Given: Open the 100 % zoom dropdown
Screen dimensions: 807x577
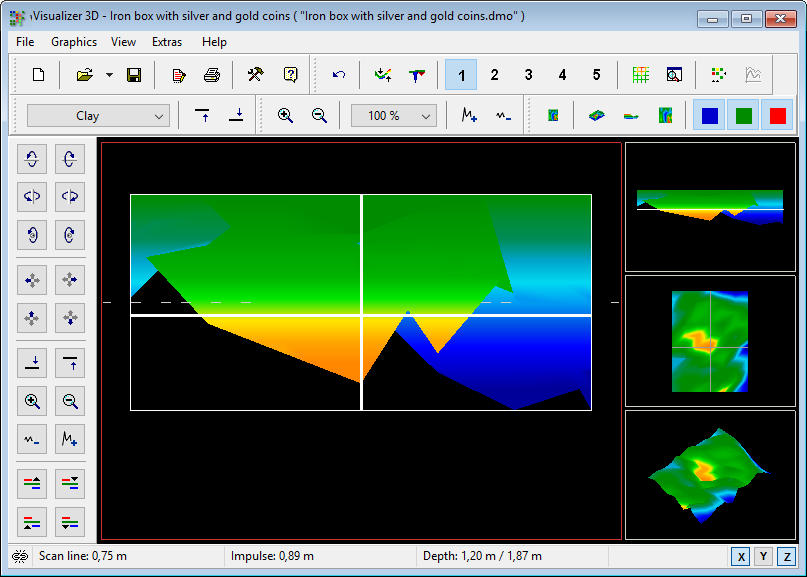Looking at the screenshot, I should (x=394, y=116).
